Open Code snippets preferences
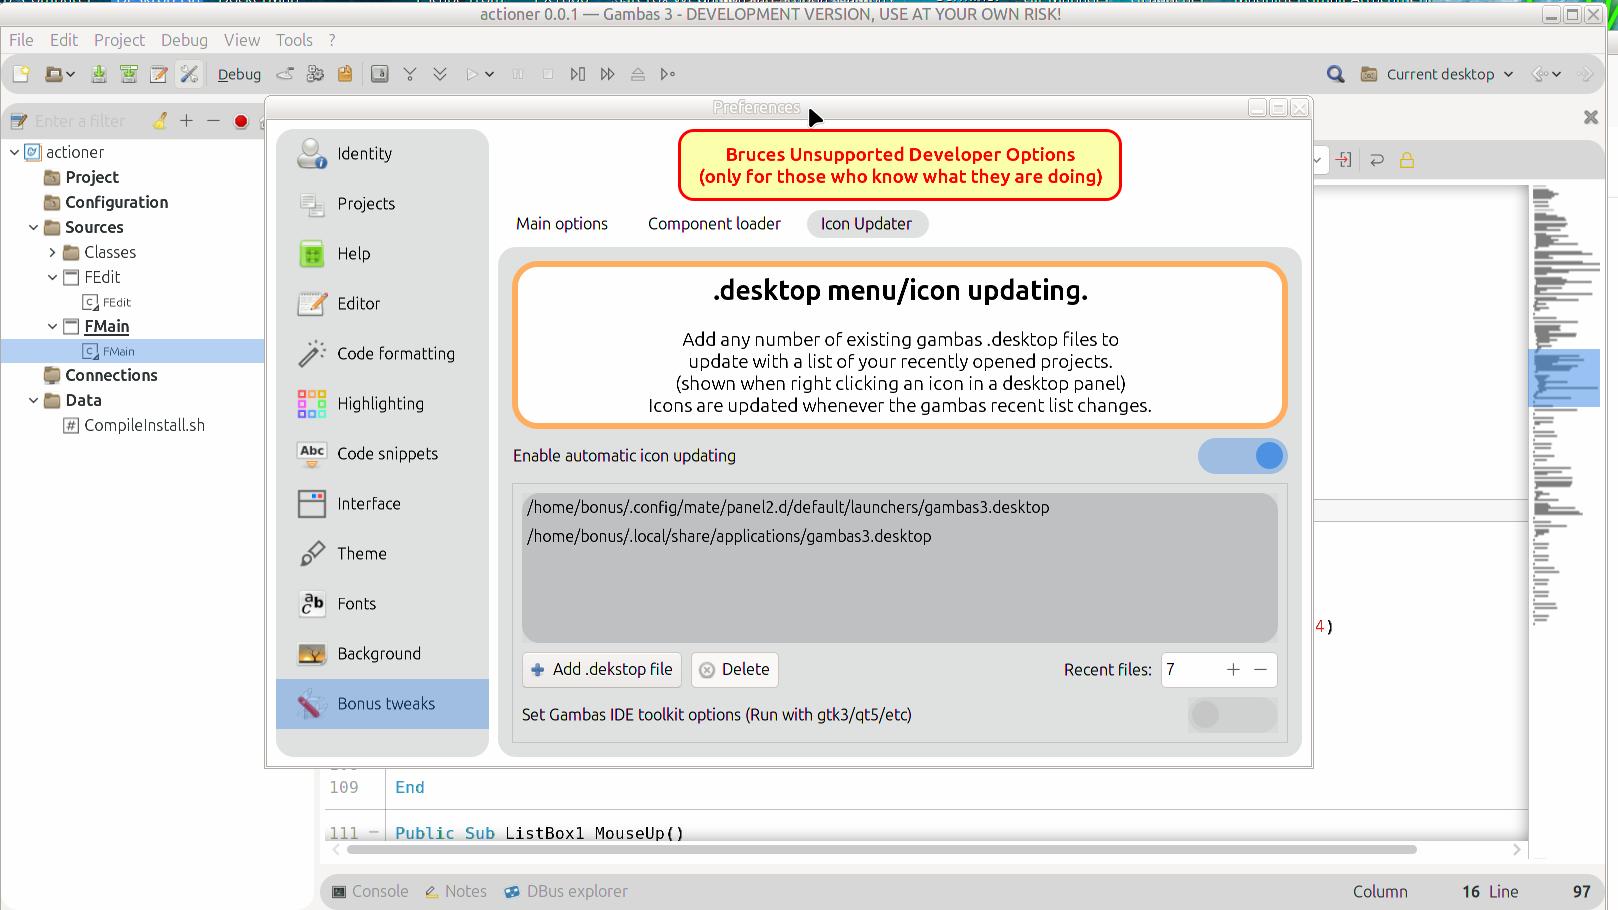 tap(386, 454)
